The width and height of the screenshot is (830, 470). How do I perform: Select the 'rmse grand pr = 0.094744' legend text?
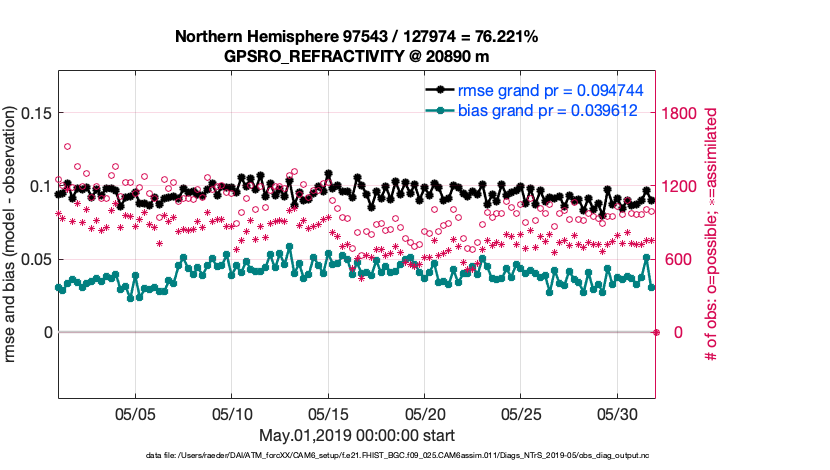(x=549, y=91)
